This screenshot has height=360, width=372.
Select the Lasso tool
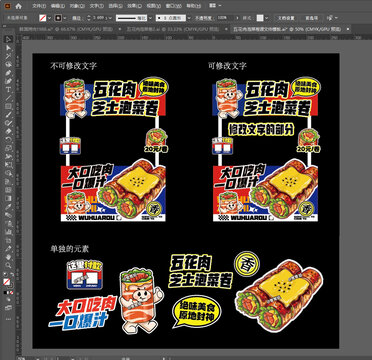click(8, 64)
